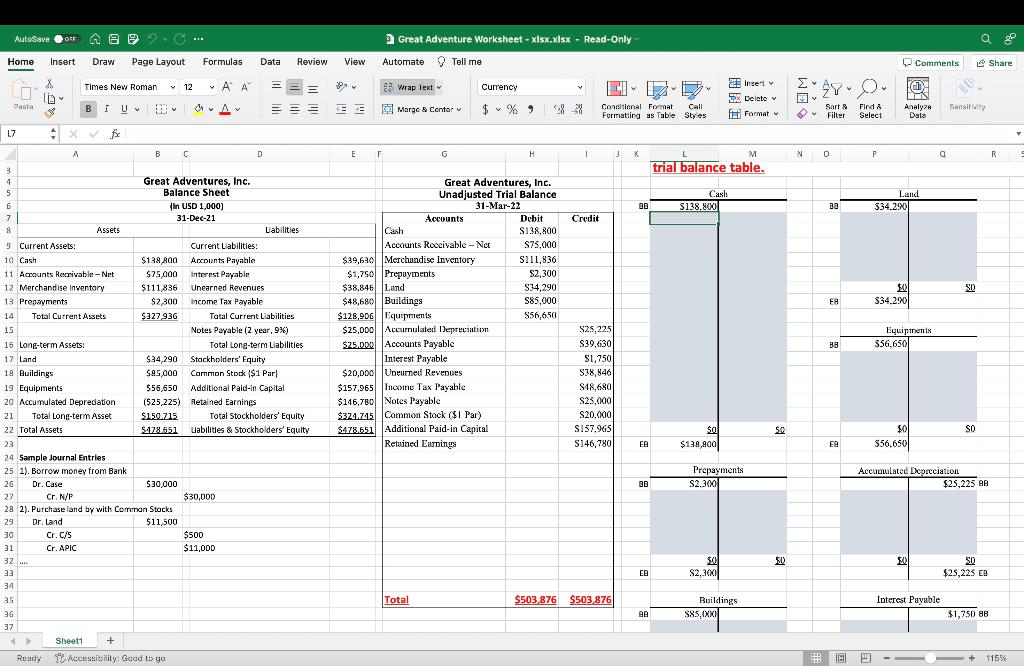Open the search magnifier in title bar

(985, 39)
